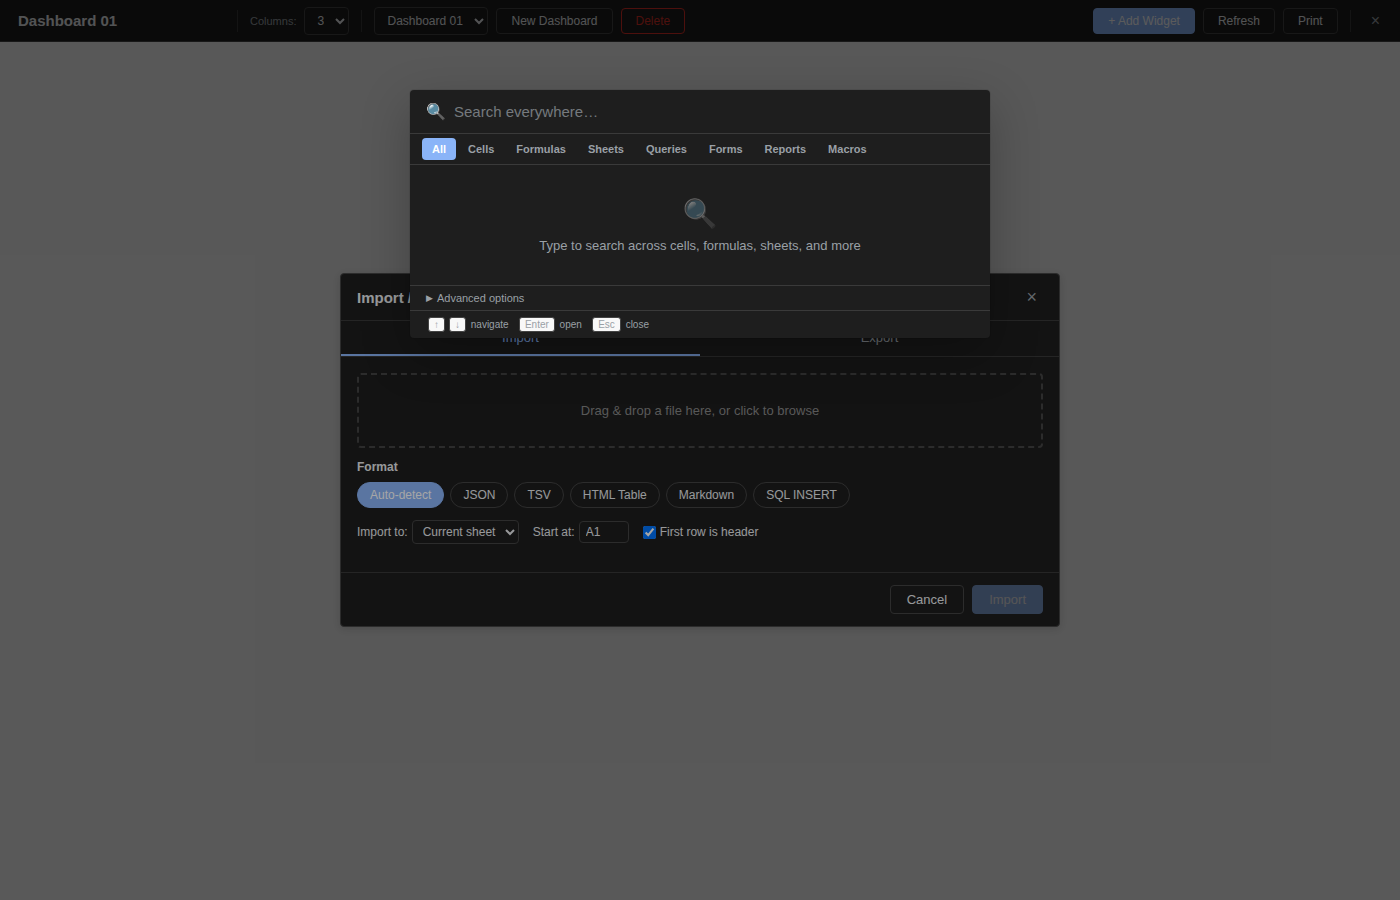The height and width of the screenshot is (900, 1400).
Task: Click the drag and drop file zone
Action: (x=700, y=410)
